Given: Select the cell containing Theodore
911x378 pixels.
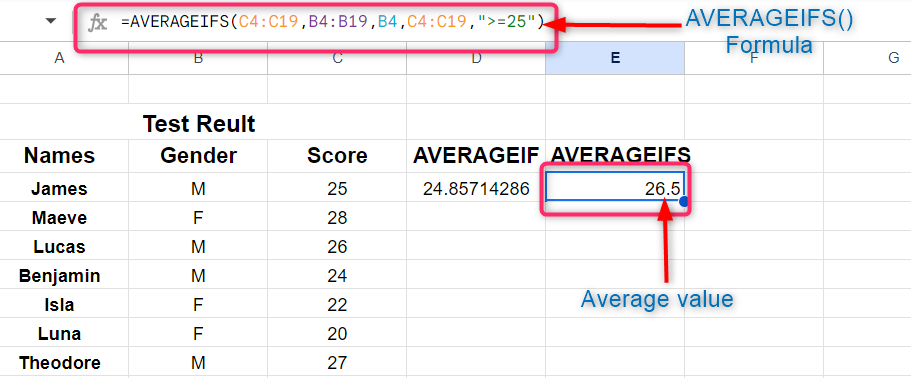Looking at the screenshot, I should (59, 362).
